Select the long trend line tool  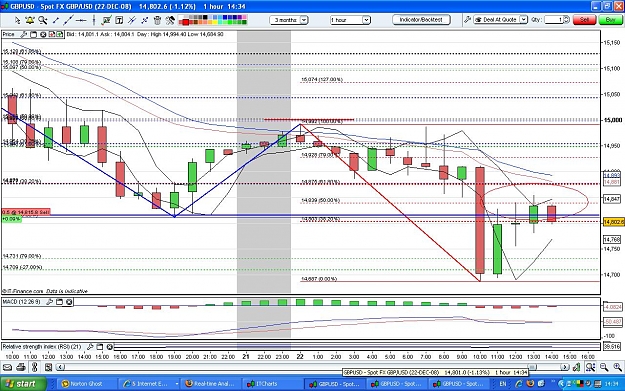coord(68,20)
